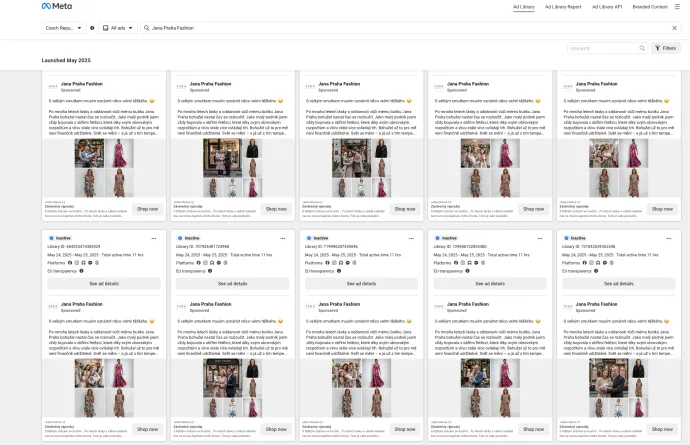This screenshot has height=445, width=690.
Task: Open the hamburger menu in header
Action: (x=677, y=7)
